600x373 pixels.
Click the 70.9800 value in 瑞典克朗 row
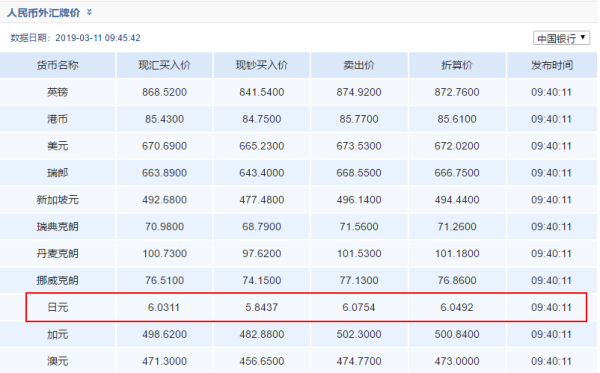click(x=165, y=226)
